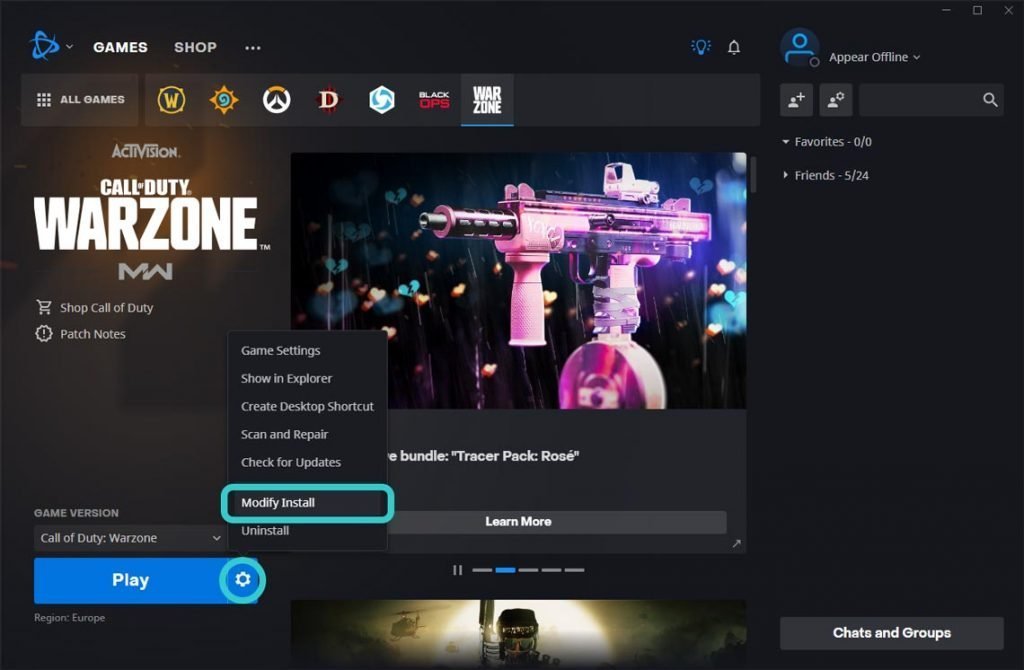Screen dimensions: 1024x670
Task: Click the friend settings icon
Action: click(x=836, y=100)
